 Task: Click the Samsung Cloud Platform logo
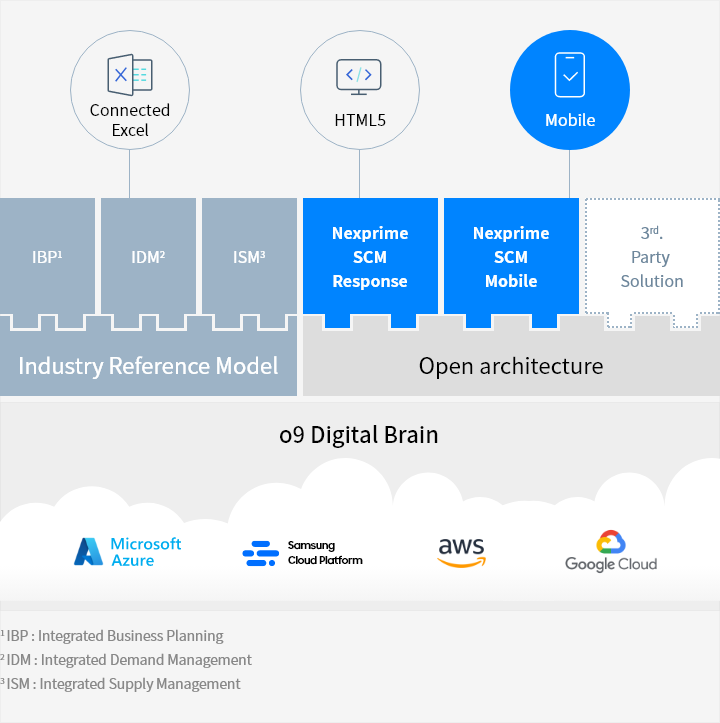pos(303,553)
